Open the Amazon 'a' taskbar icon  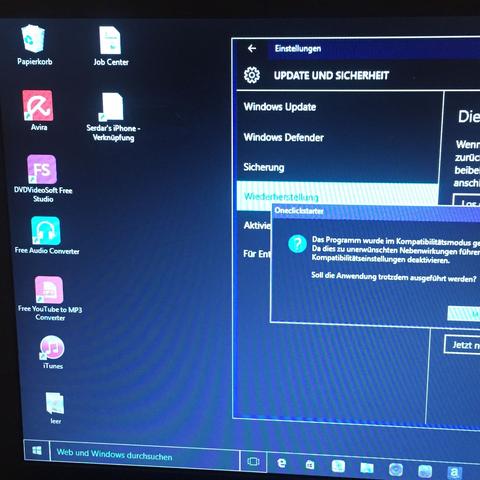454,472
